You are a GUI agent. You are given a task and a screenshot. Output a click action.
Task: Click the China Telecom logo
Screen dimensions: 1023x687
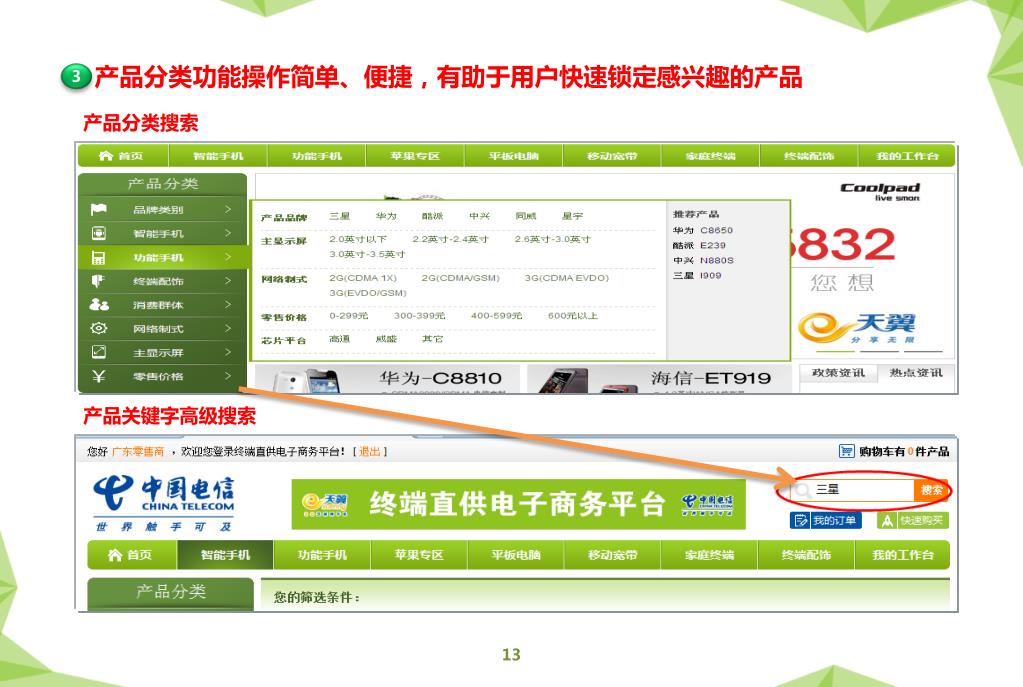click(164, 502)
